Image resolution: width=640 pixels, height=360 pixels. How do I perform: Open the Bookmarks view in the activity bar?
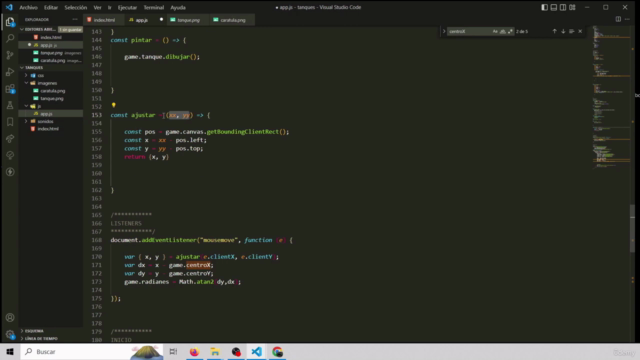pyautogui.click(x=10, y=122)
